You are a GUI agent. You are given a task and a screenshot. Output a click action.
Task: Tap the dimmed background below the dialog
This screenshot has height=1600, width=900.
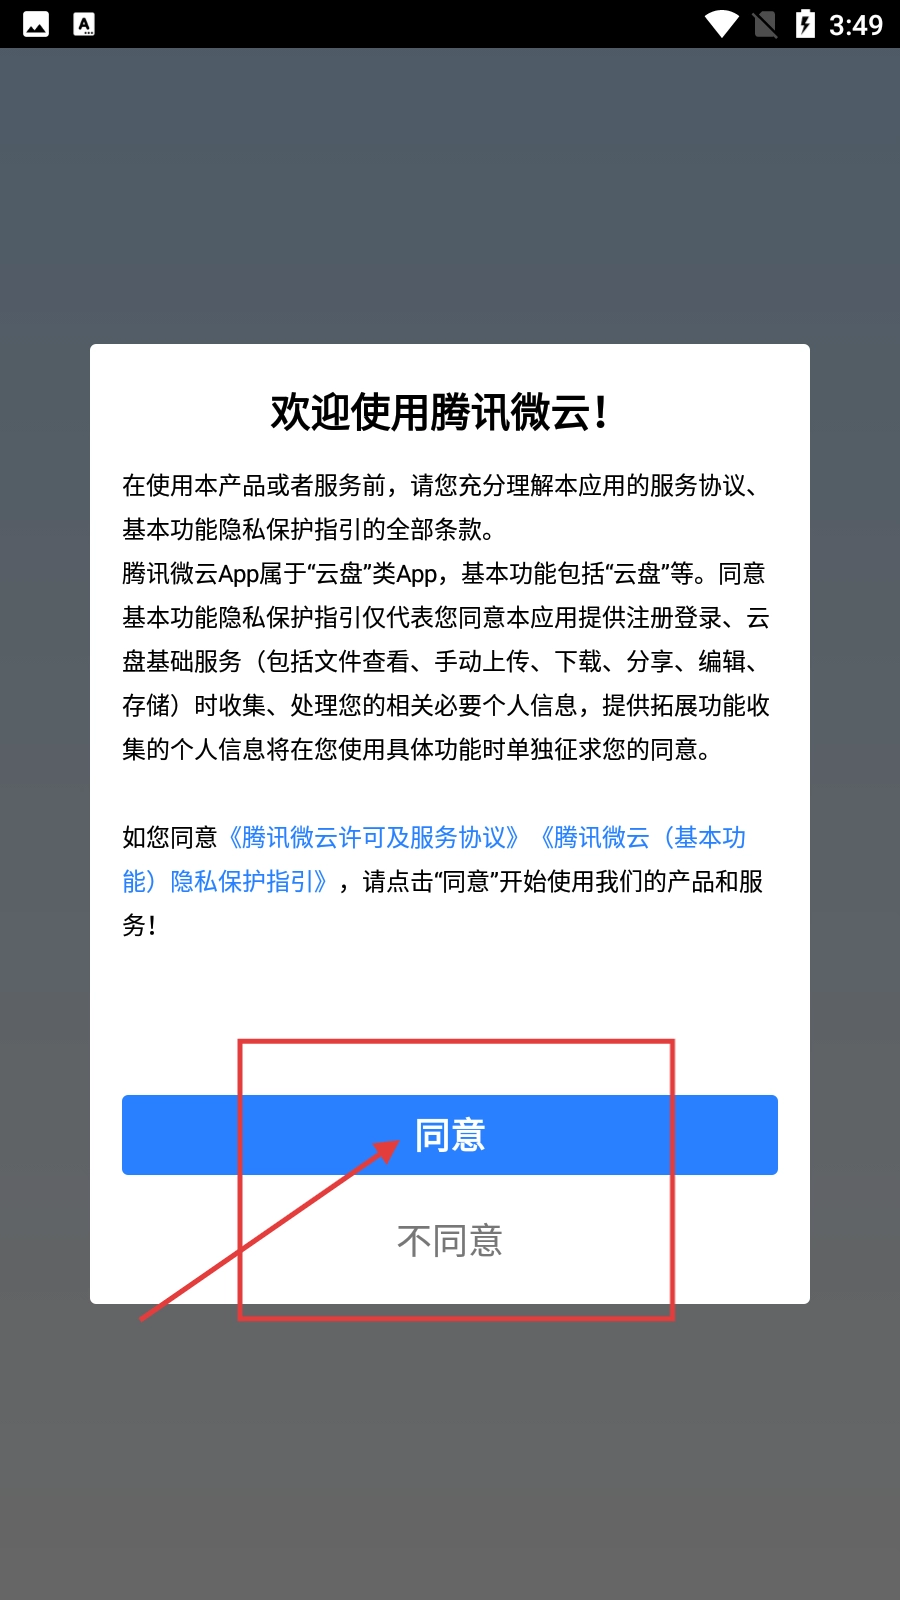point(450,1450)
